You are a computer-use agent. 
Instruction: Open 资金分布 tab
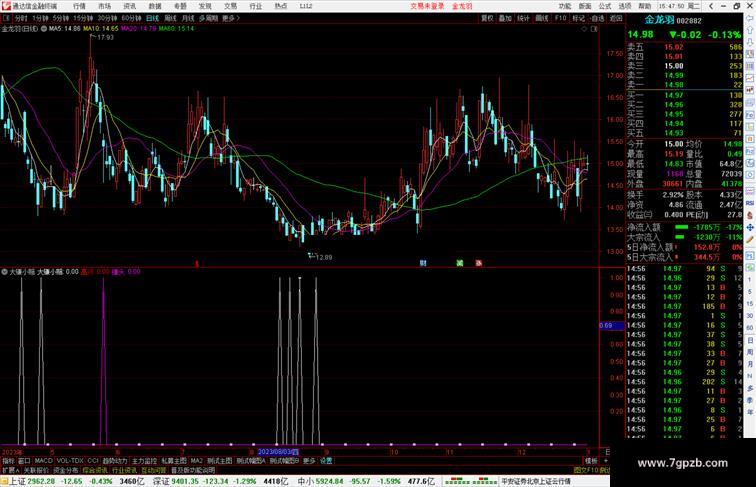click(65, 470)
